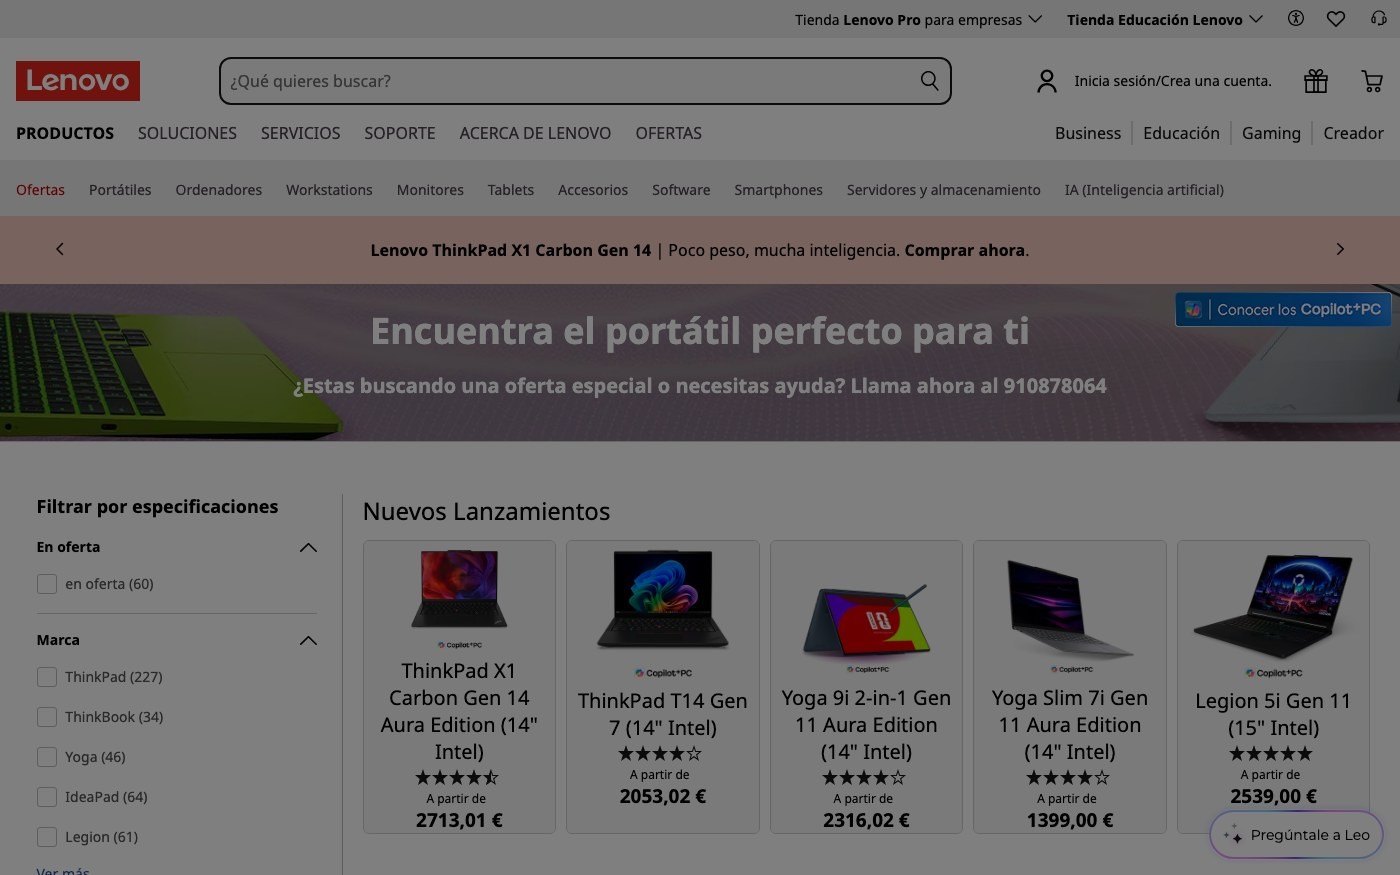
Task: Select IA (Inteligencia artificial) category
Action: point(1144,190)
